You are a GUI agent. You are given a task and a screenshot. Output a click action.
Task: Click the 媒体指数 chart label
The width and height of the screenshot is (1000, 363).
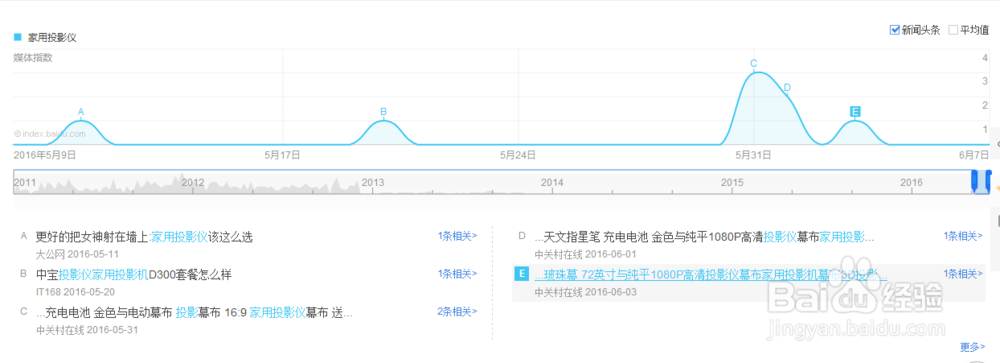pyautogui.click(x=33, y=58)
